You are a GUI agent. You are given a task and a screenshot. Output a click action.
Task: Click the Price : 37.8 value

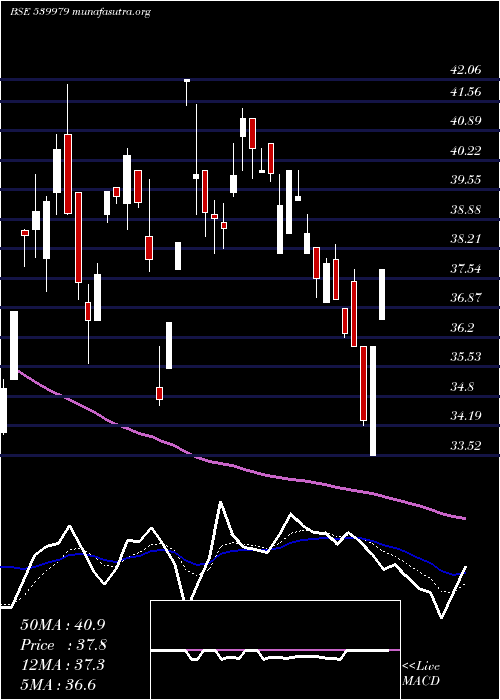pyautogui.click(x=63, y=645)
